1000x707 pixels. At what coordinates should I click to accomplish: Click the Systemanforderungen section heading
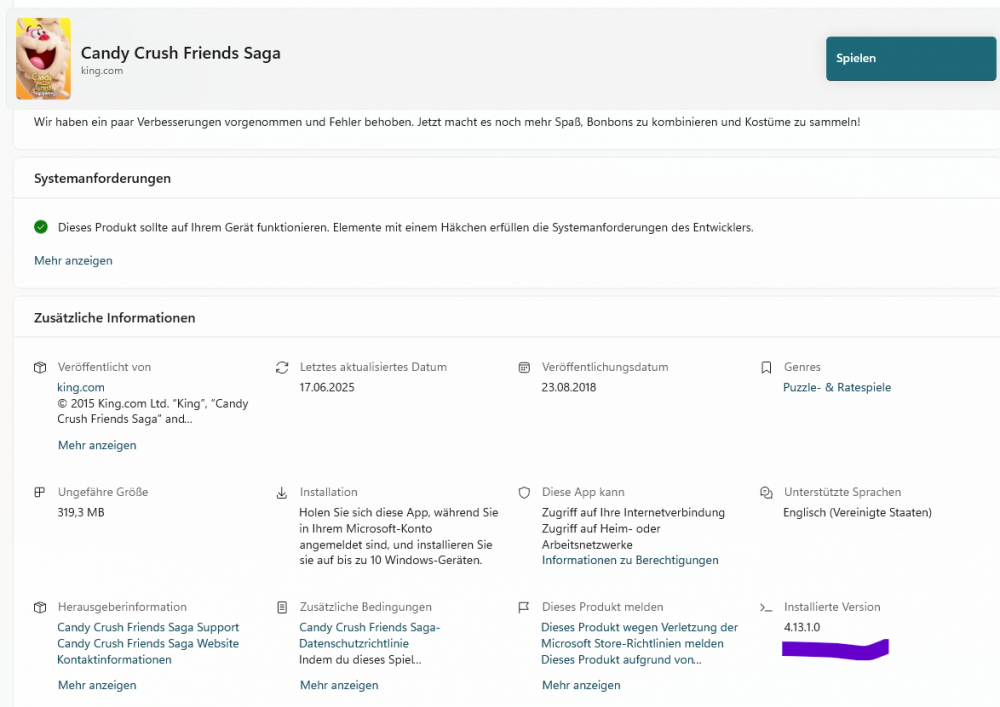(x=103, y=179)
